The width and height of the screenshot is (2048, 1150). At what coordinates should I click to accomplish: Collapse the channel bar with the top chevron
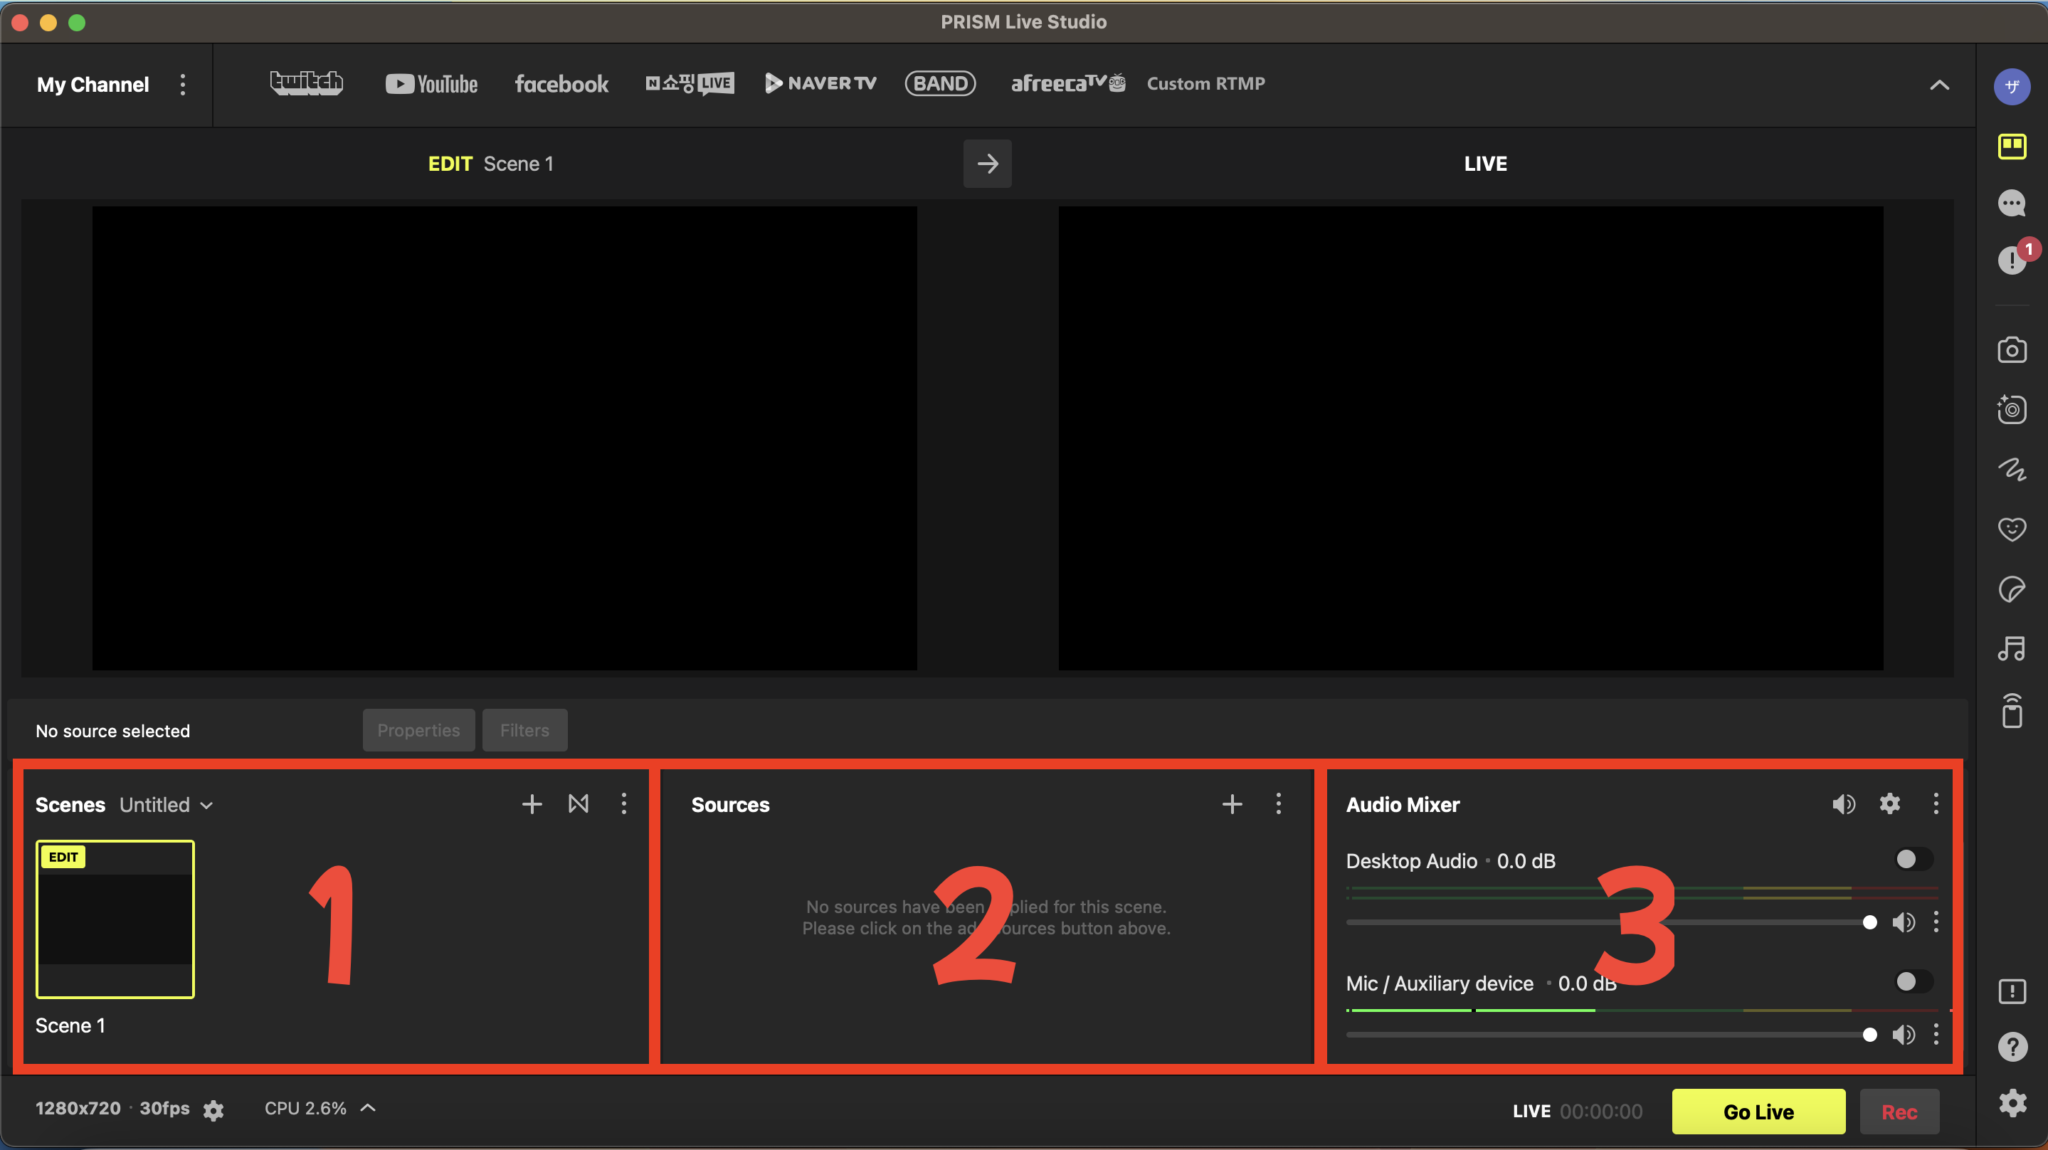point(1939,85)
